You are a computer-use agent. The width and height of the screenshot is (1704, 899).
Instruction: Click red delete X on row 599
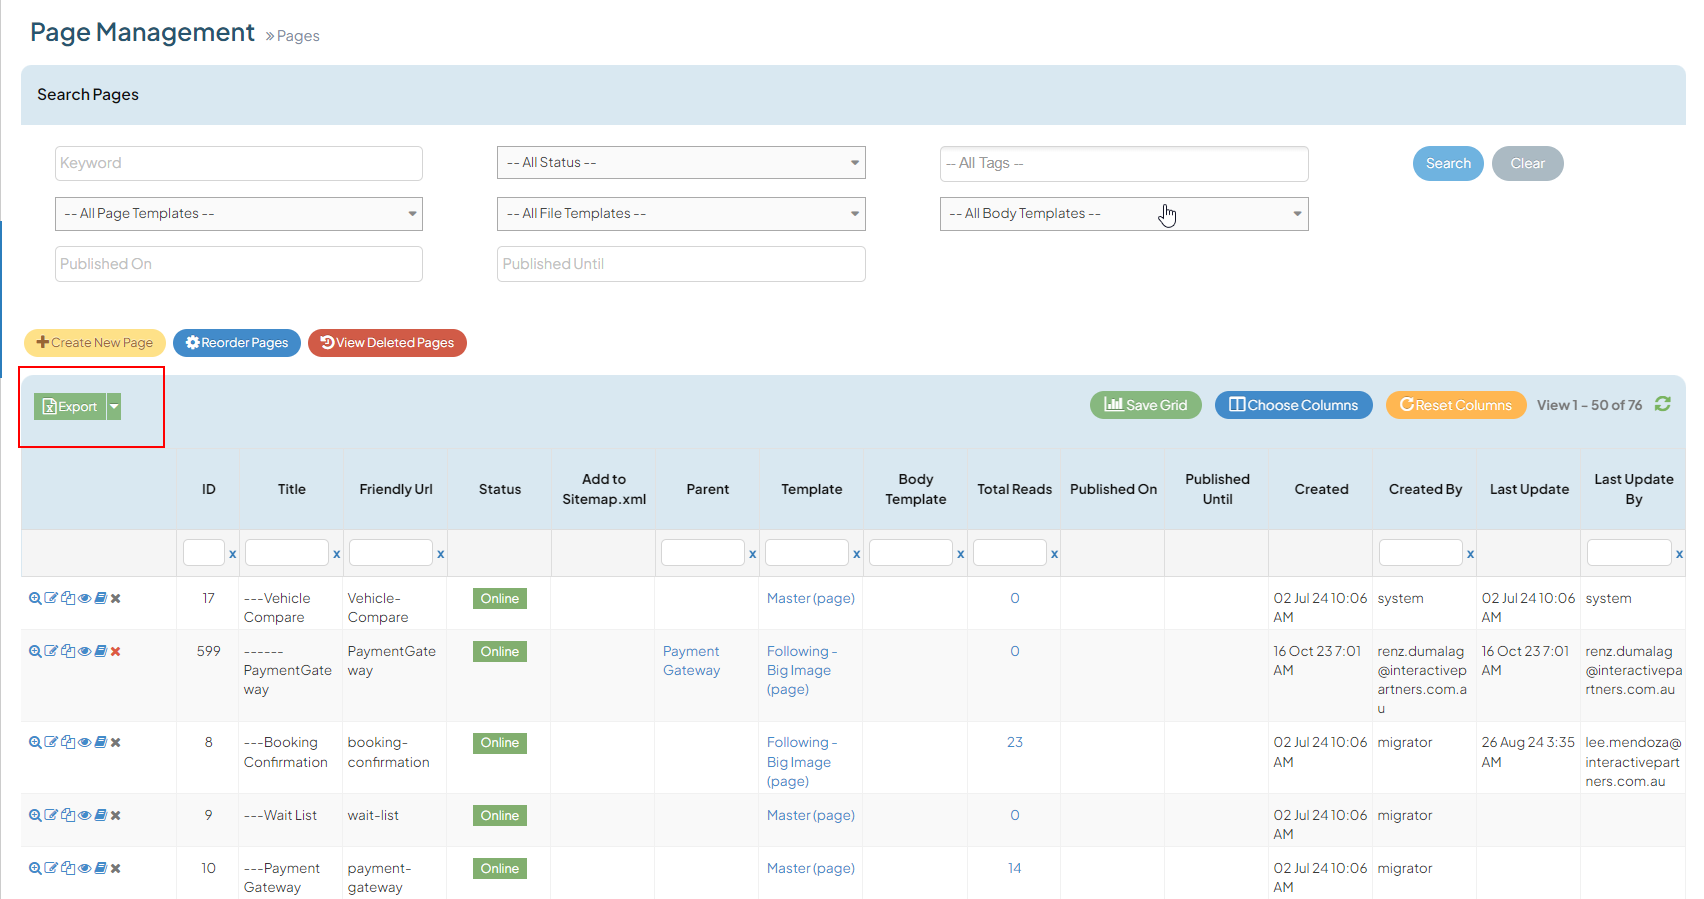point(116,652)
